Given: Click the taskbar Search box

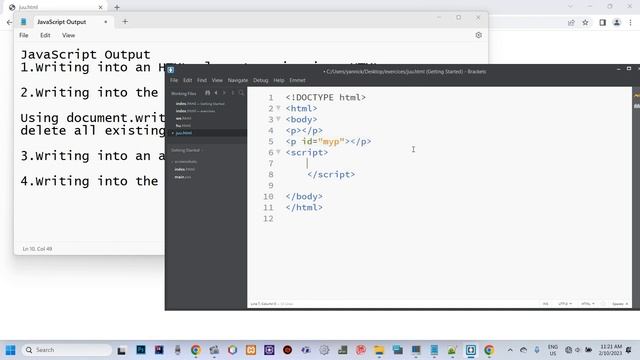Looking at the screenshot, I should coord(67,350).
